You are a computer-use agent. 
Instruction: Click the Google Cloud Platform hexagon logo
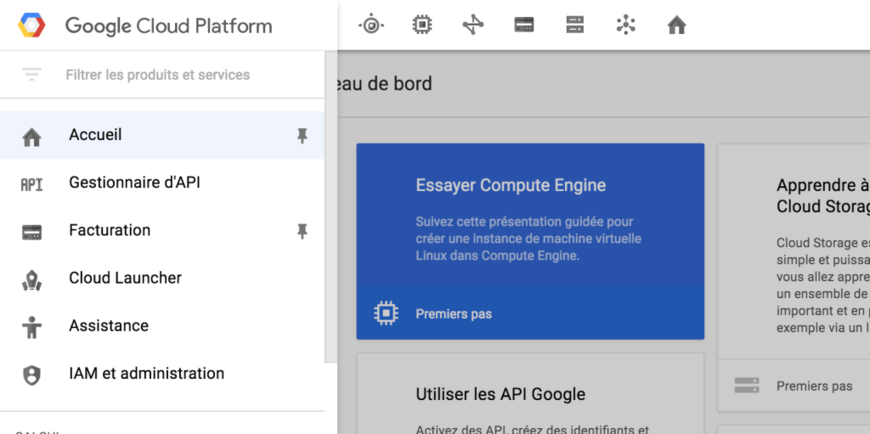click(x=32, y=26)
